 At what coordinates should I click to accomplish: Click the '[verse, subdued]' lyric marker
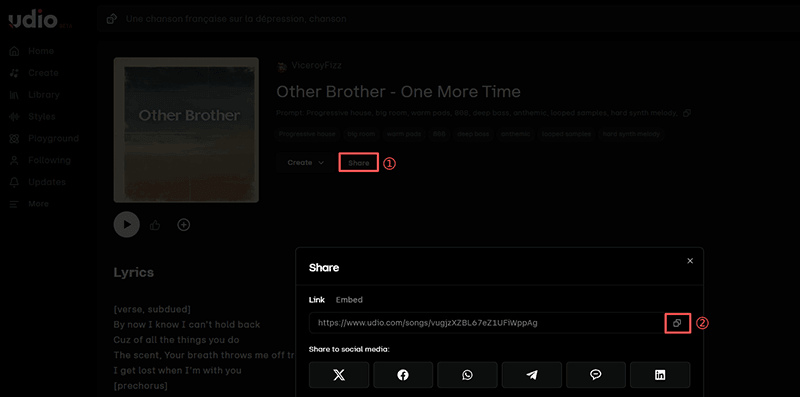tap(152, 309)
